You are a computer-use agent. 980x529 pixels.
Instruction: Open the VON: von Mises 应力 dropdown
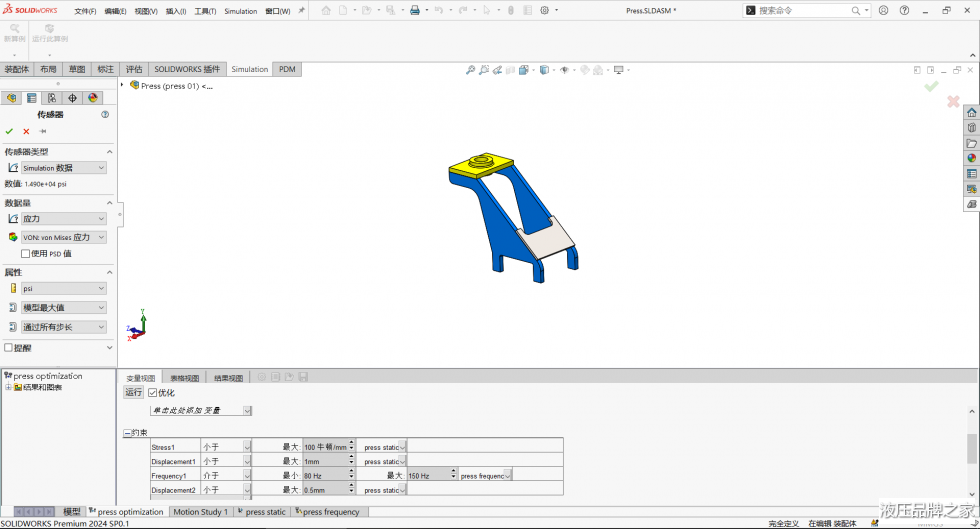tap(63, 238)
